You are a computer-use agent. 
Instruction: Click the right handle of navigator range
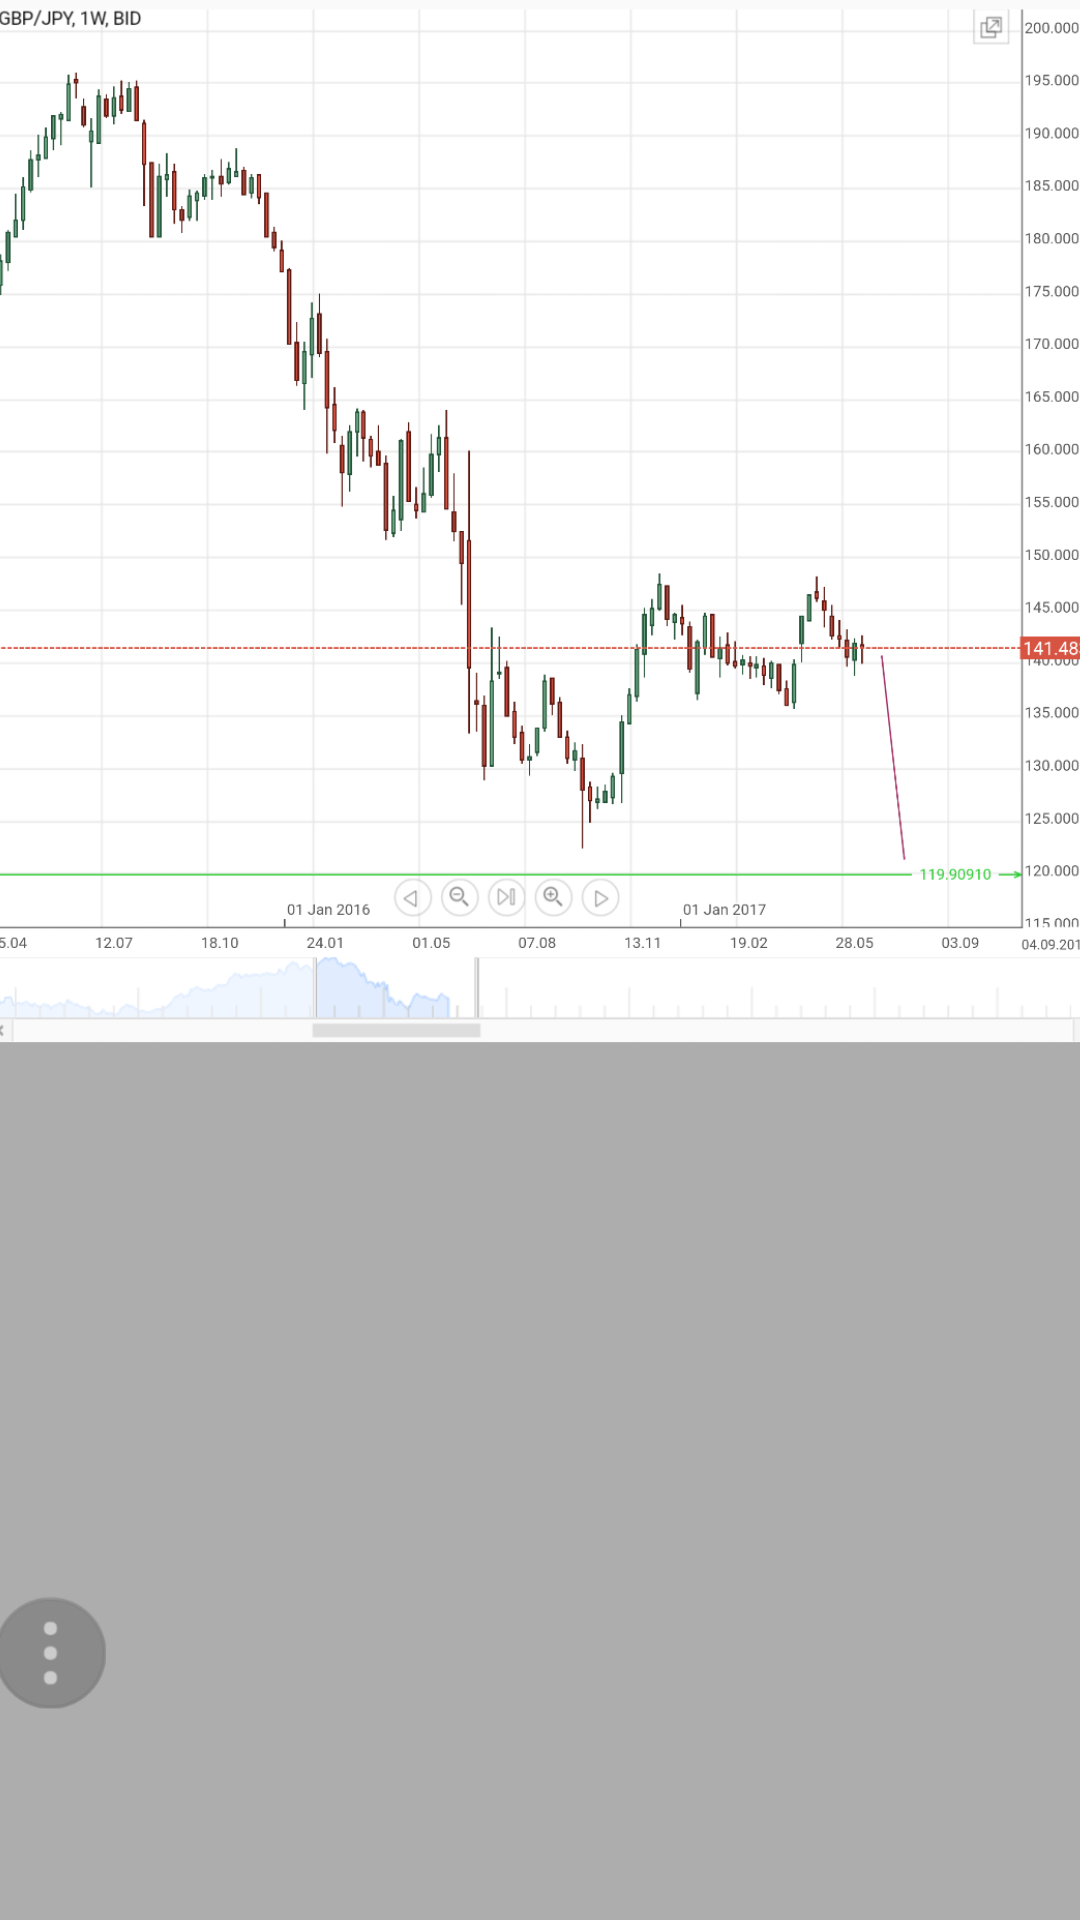(477, 988)
